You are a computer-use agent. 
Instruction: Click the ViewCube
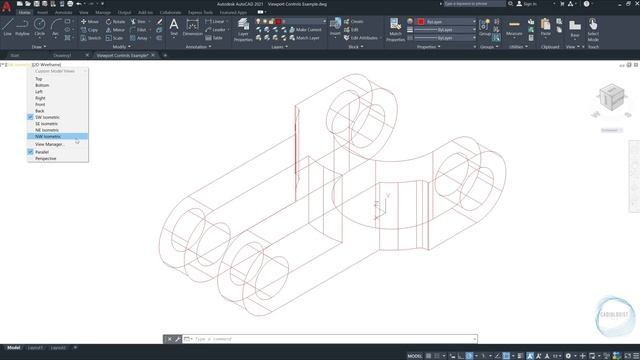click(x=611, y=98)
